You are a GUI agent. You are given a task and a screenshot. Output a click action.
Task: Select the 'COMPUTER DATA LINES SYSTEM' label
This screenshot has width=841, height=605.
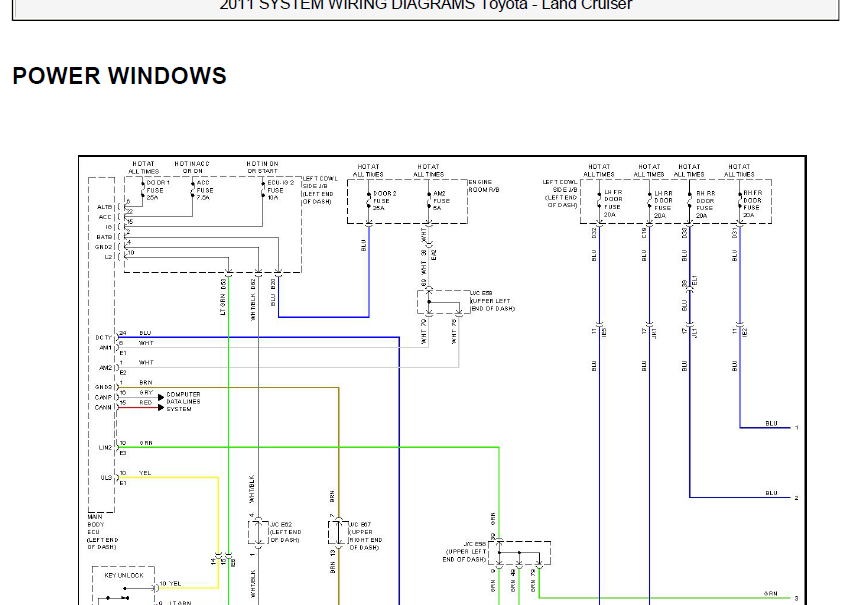click(x=183, y=401)
